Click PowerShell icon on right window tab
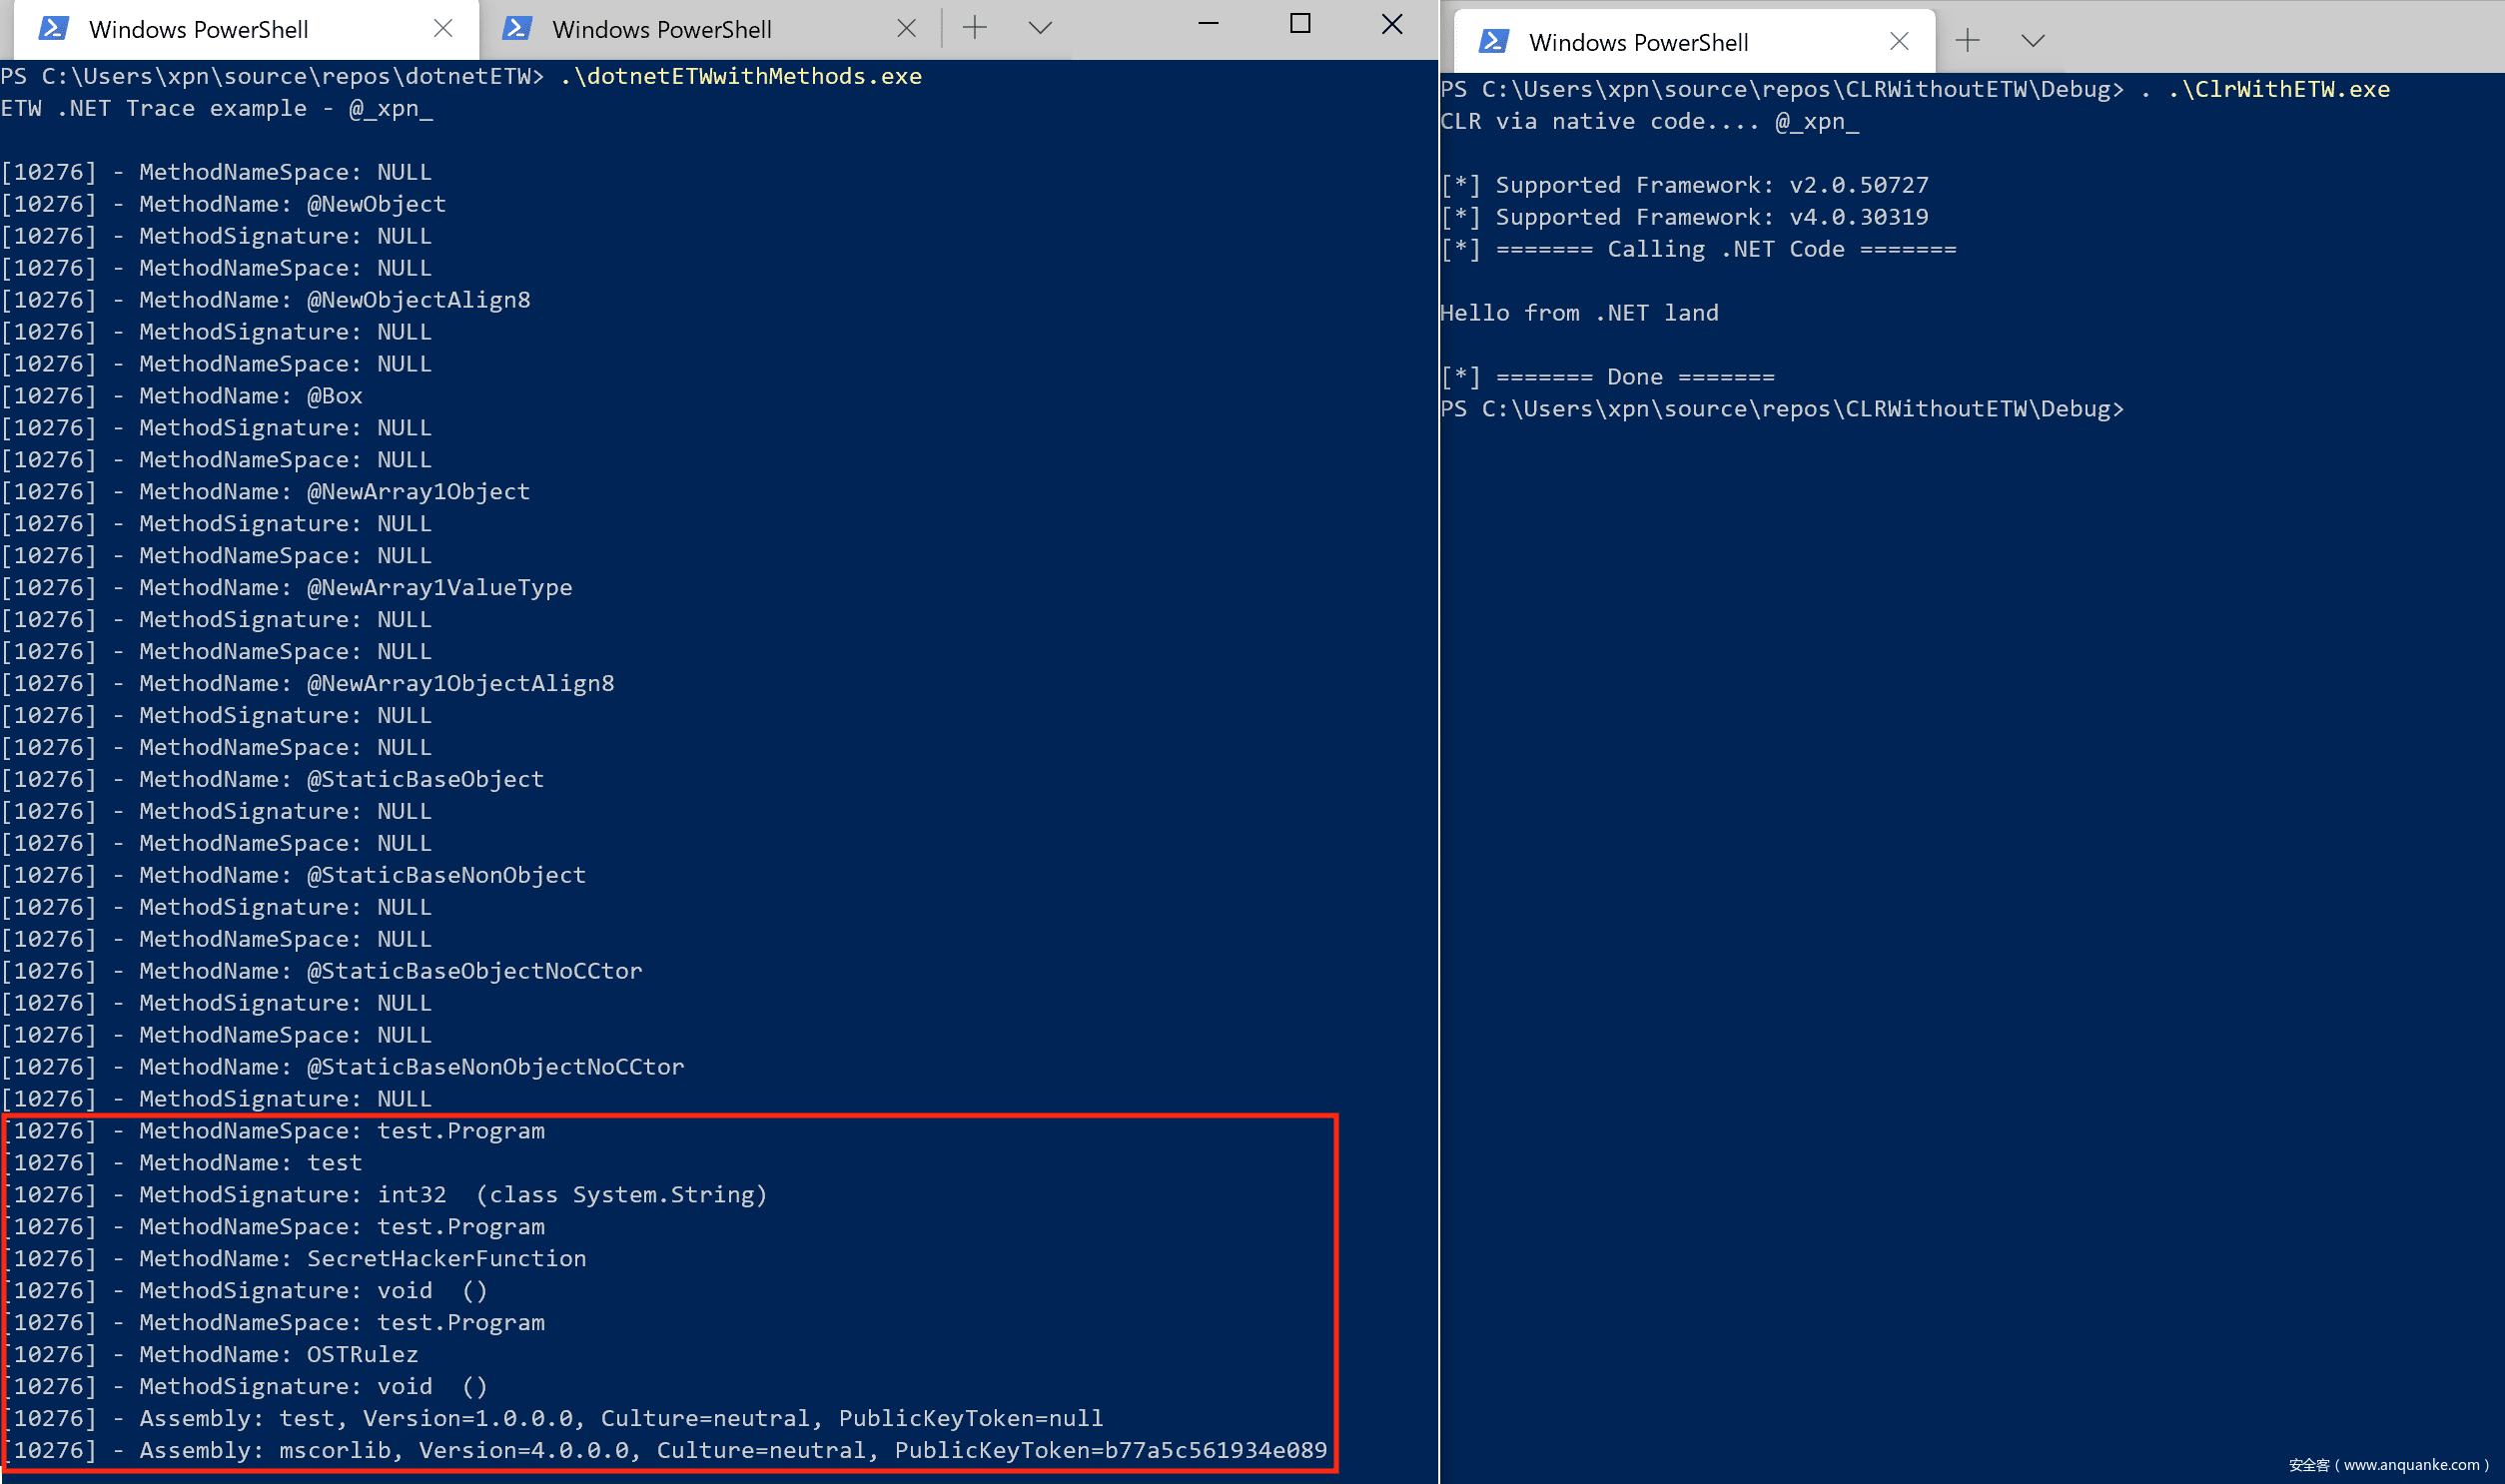This screenshot has width=2505, height=1484. pyautogui.click(x=1493, y=41)
